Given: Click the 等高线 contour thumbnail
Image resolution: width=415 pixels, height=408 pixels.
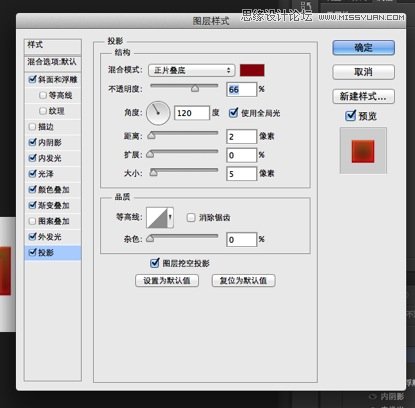Looking at the screenshot, I should click(157, 218).
